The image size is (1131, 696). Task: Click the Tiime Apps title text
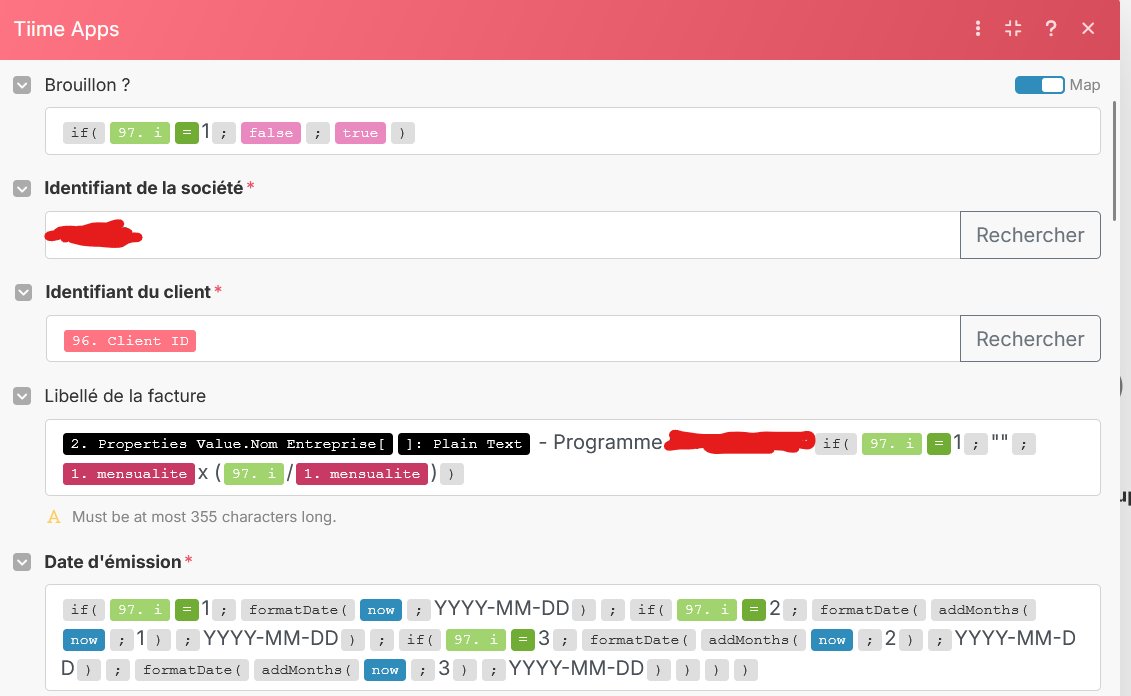point(66,29)
